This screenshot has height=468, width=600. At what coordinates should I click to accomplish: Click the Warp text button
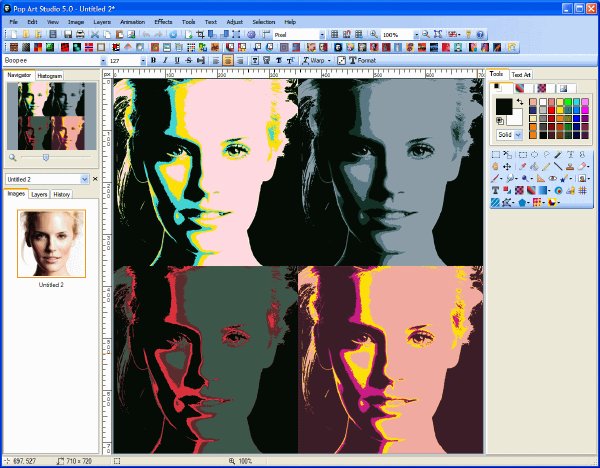click(x=314, y=60)
